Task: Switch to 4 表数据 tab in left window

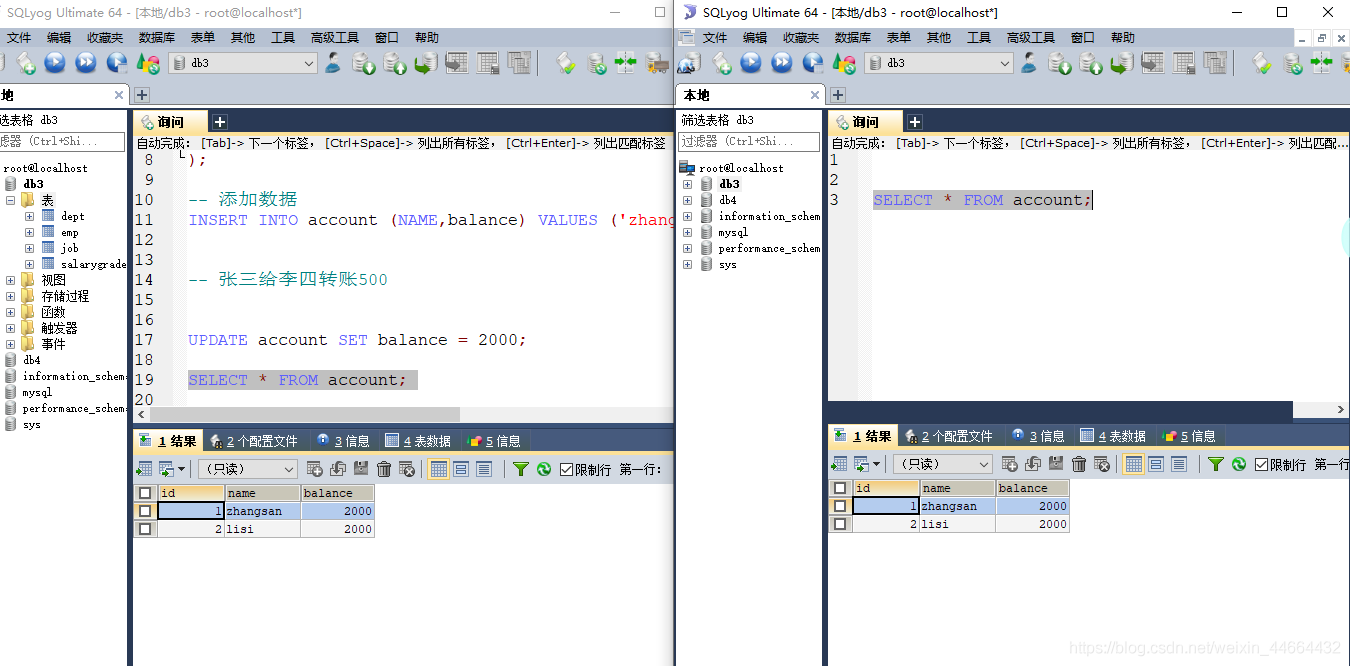Action: (418, 441)
